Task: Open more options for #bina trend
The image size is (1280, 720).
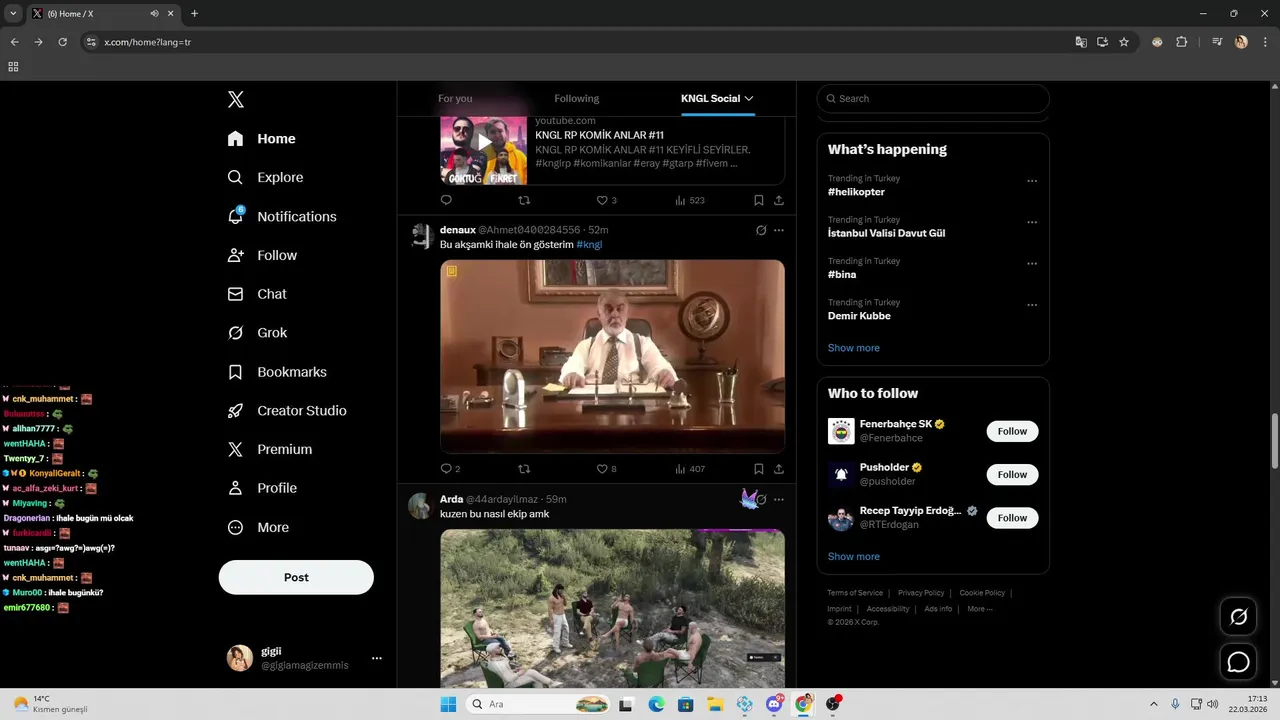Action: (x=1032, y=264)
